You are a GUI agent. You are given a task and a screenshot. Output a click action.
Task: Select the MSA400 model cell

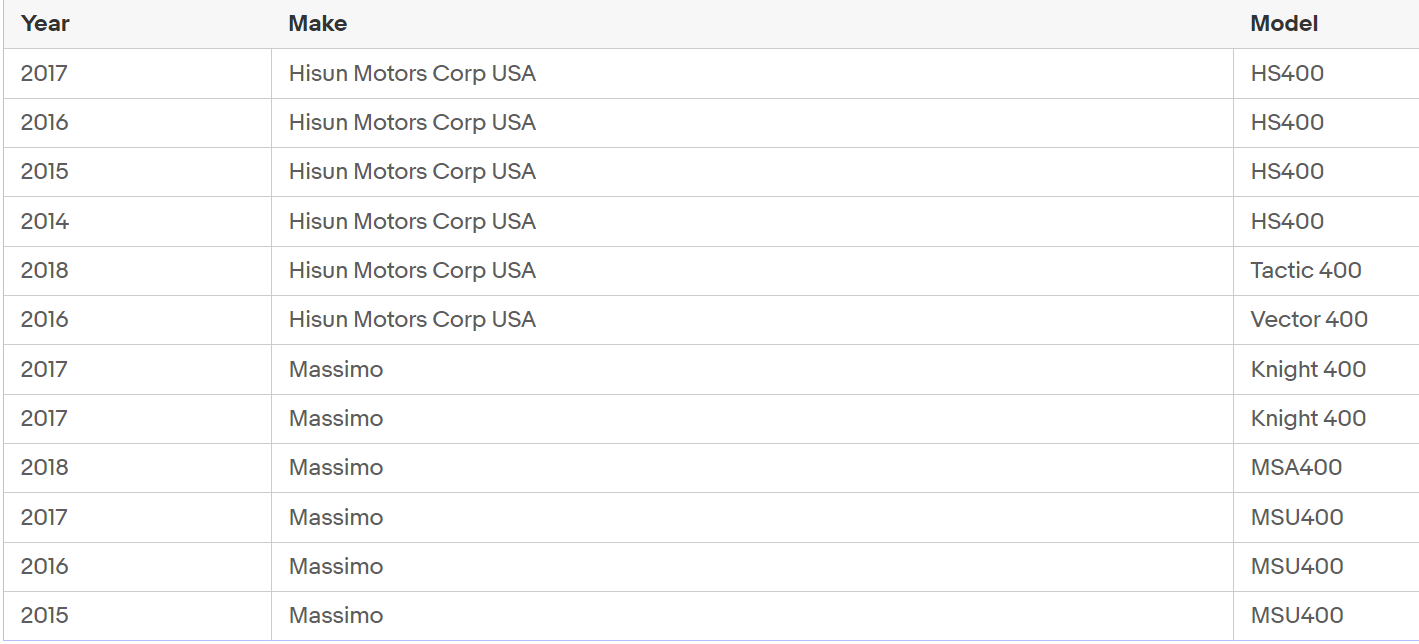(x=1296, y=467)
